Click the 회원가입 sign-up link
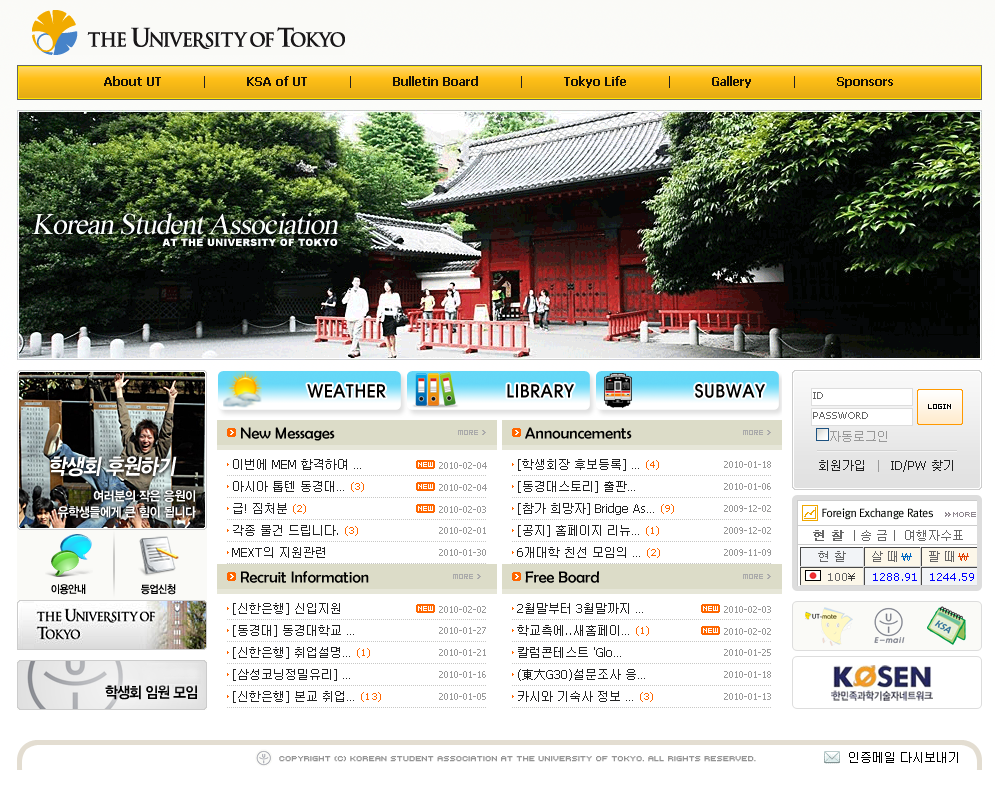Image resolution: width=995 pixels, height=799 pixels. click(x=841, y=465)
